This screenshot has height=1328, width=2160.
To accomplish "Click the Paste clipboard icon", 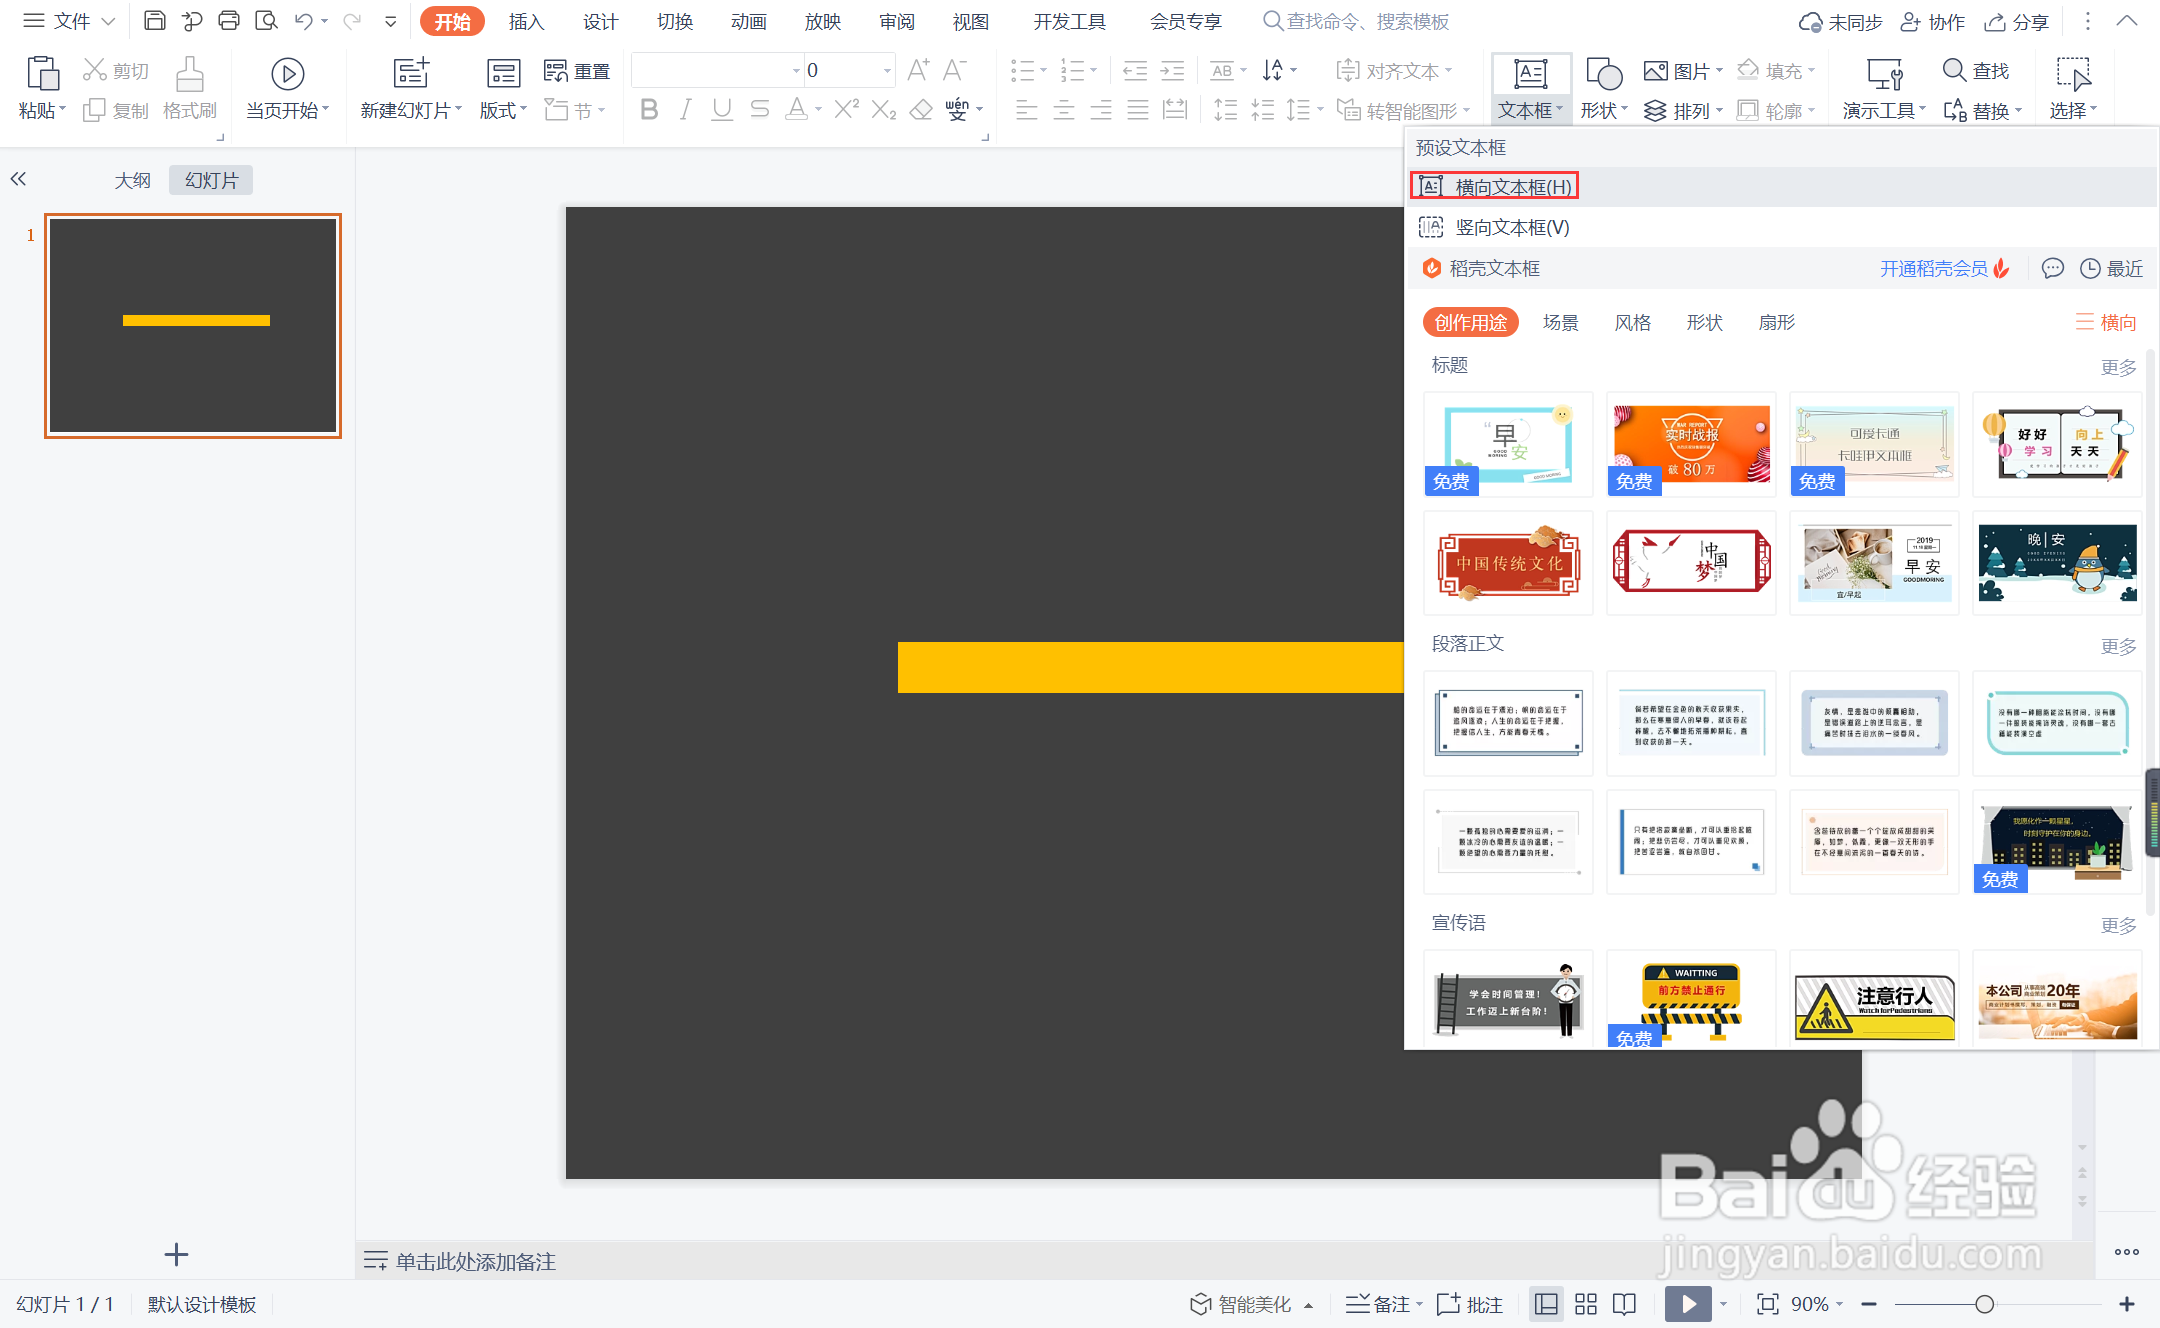I will tap(42, 74).
